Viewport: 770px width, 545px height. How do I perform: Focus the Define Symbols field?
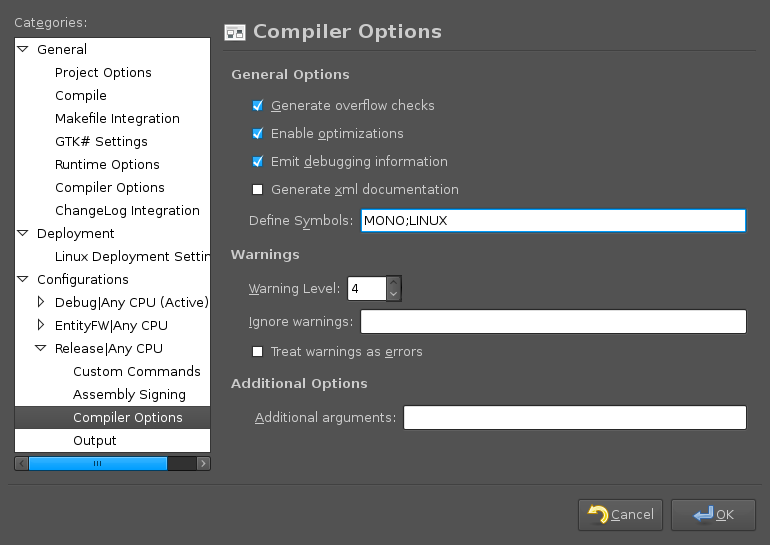tap(553, 220)
